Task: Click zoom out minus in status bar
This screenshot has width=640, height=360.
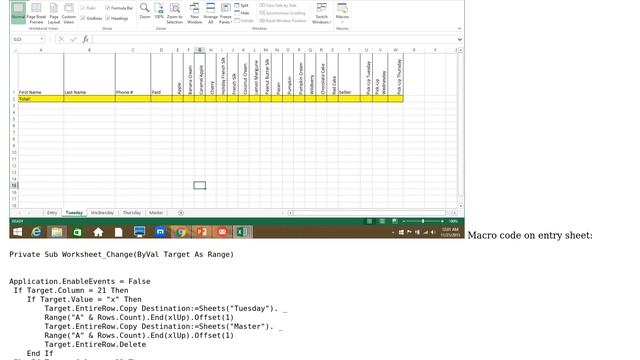Action: [x=404, y=221]
